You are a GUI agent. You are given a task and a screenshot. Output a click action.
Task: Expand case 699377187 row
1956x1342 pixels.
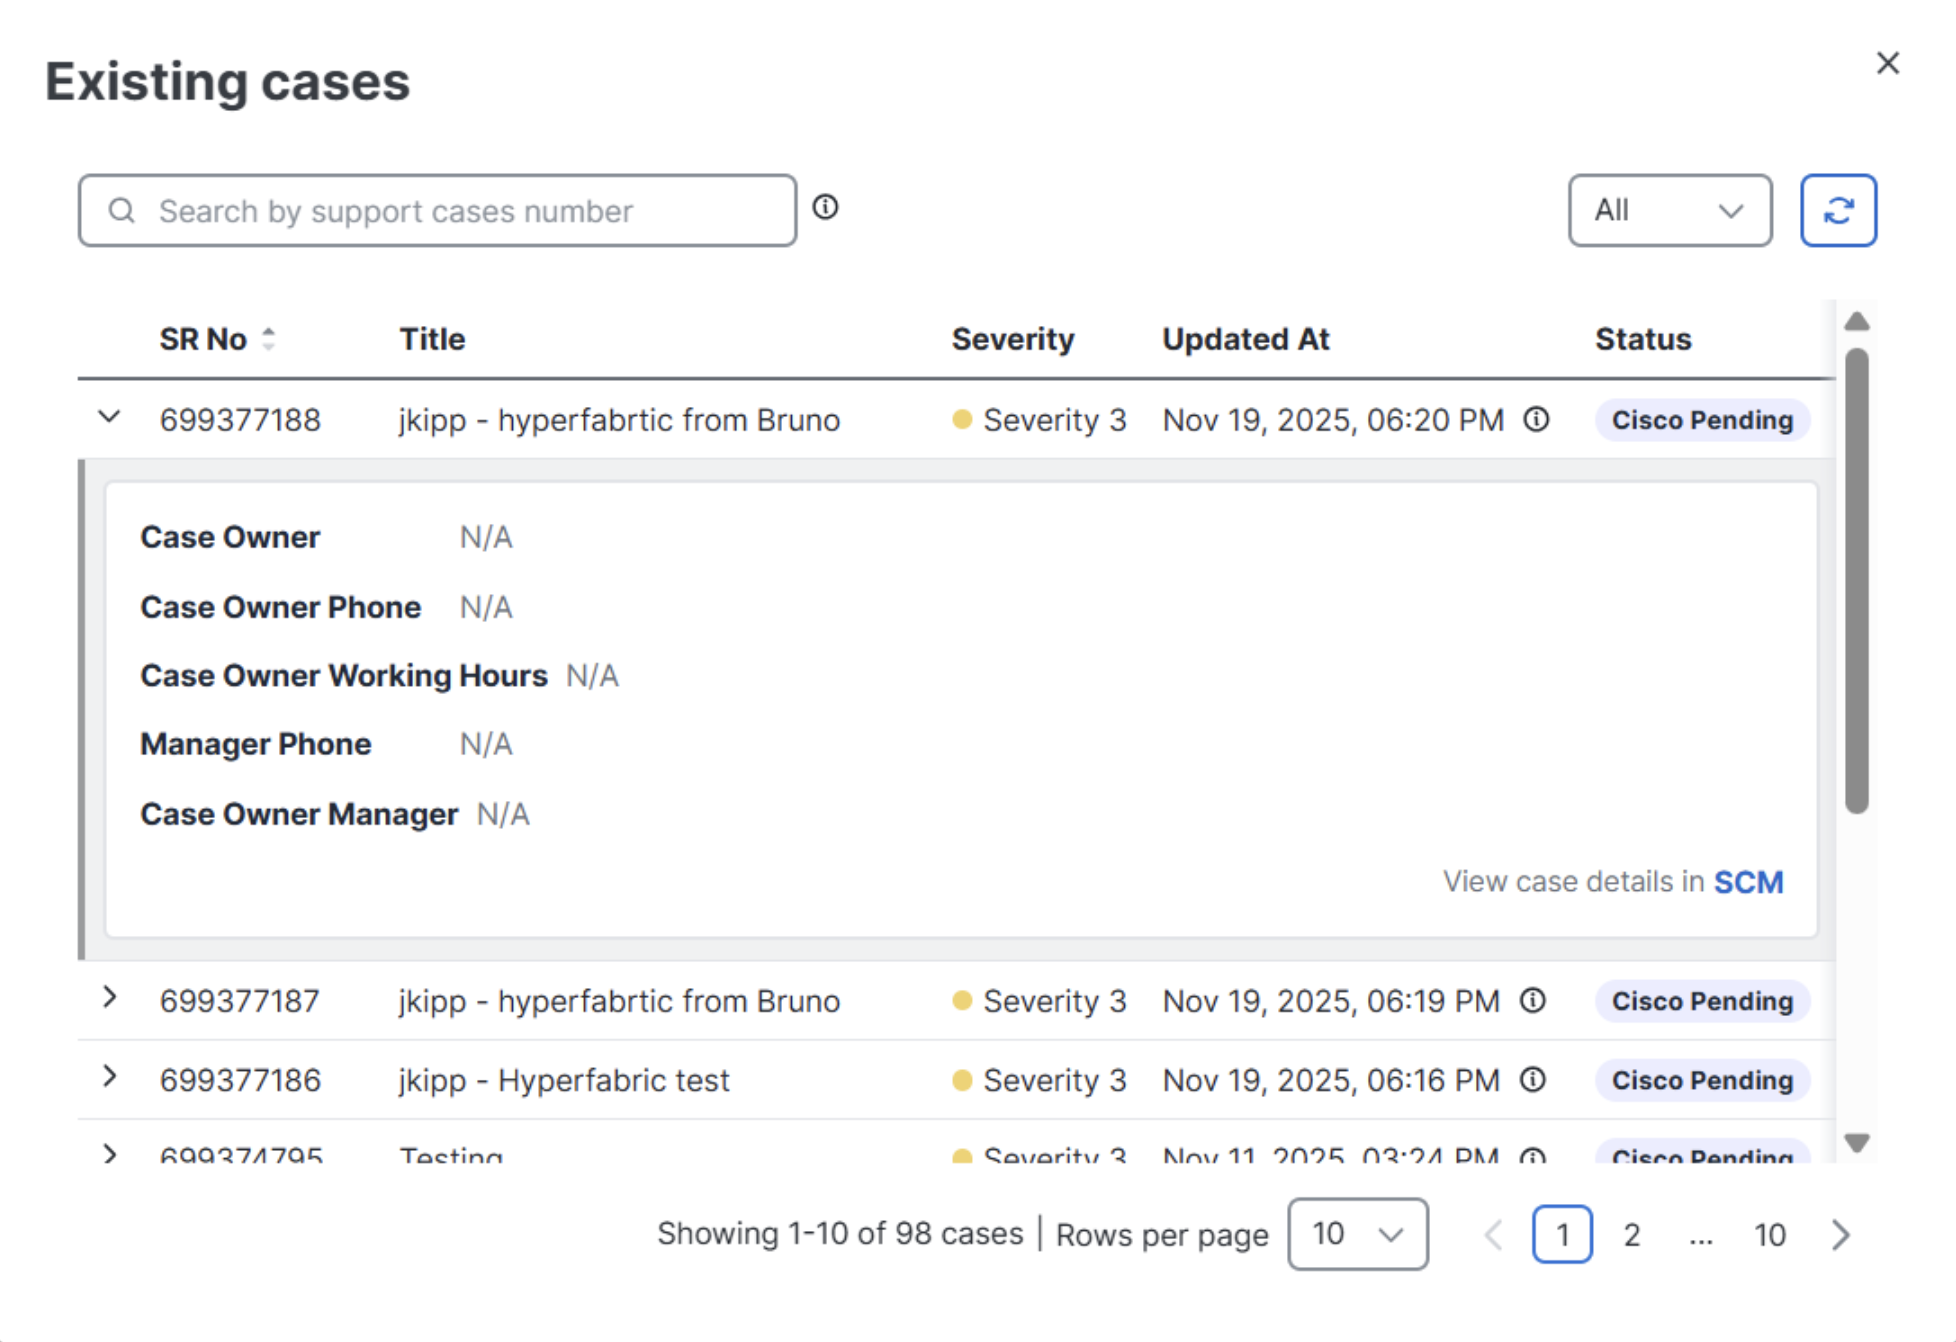110,998
